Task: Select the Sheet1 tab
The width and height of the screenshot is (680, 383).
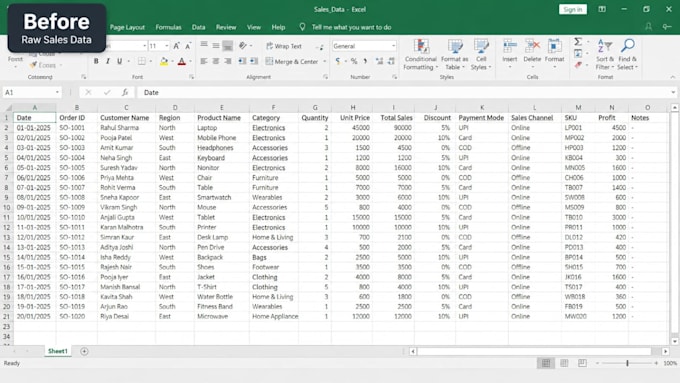Action: coord(58,351)
